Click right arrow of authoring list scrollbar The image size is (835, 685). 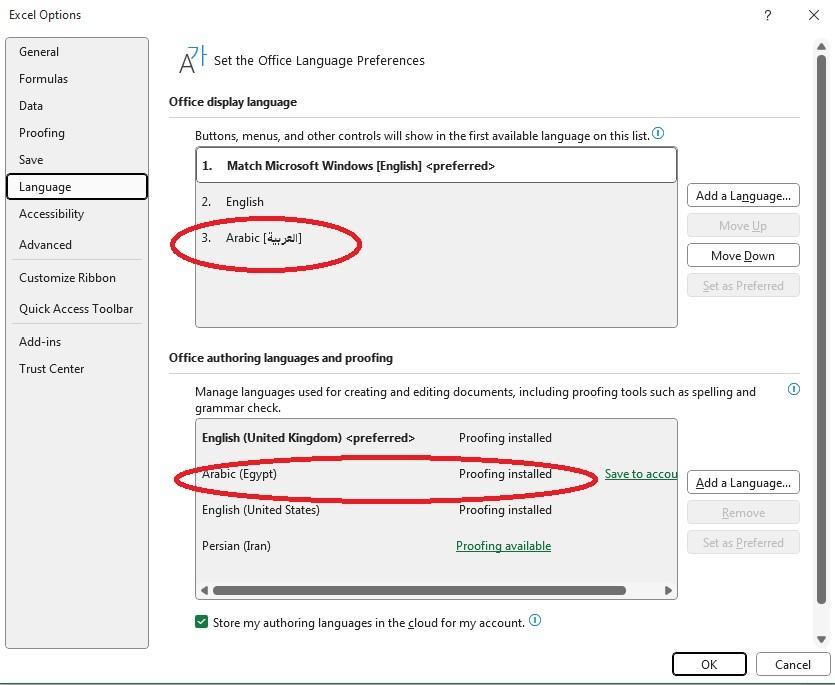668,590
